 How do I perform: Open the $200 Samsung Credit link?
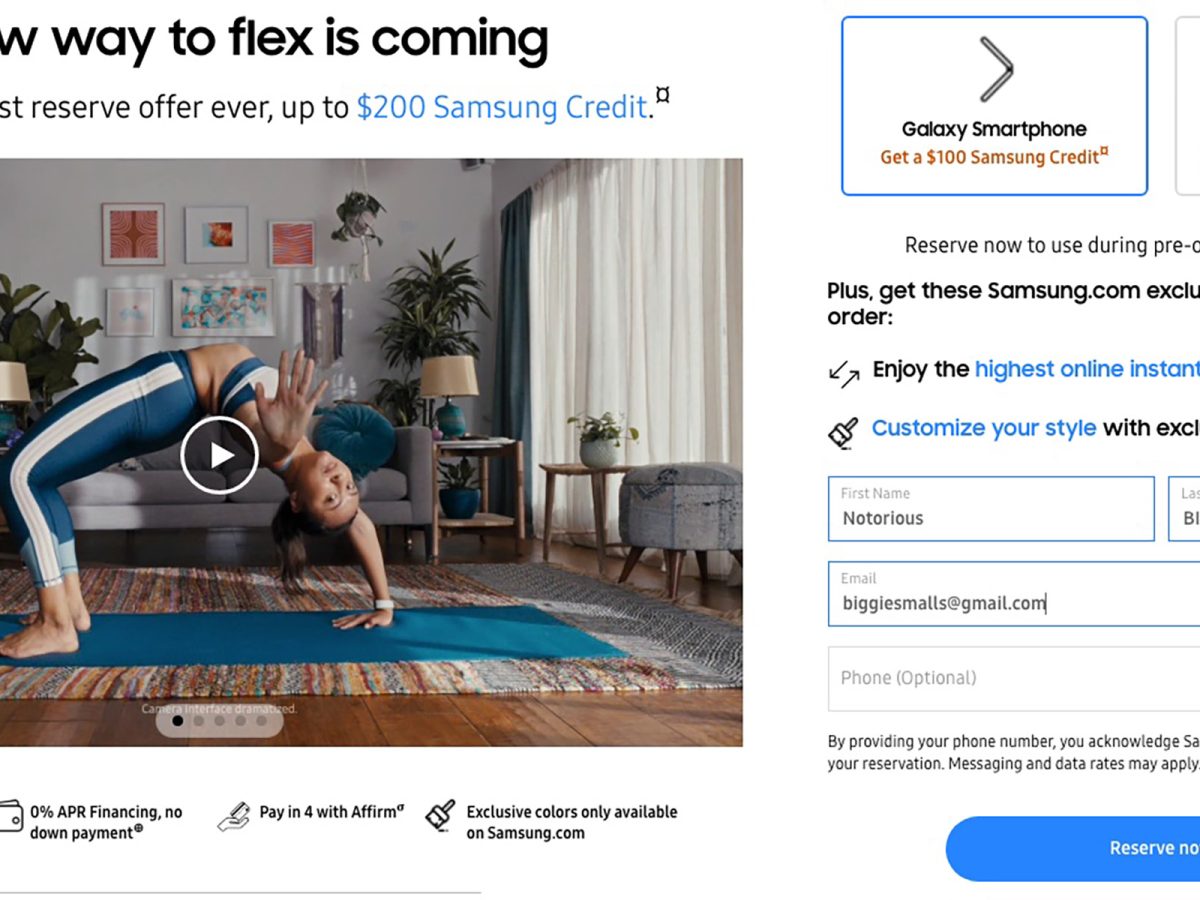(502, 107)
